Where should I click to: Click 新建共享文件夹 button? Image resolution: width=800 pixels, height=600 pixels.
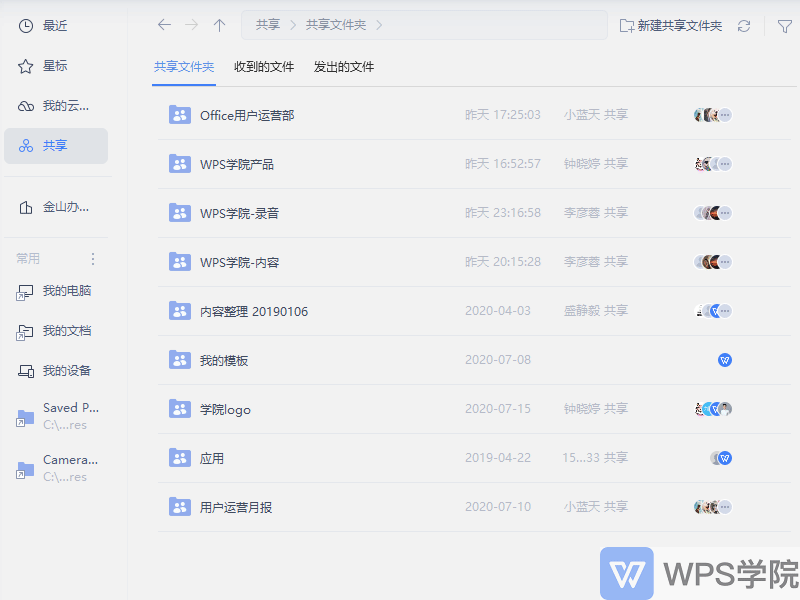(670, 26)
